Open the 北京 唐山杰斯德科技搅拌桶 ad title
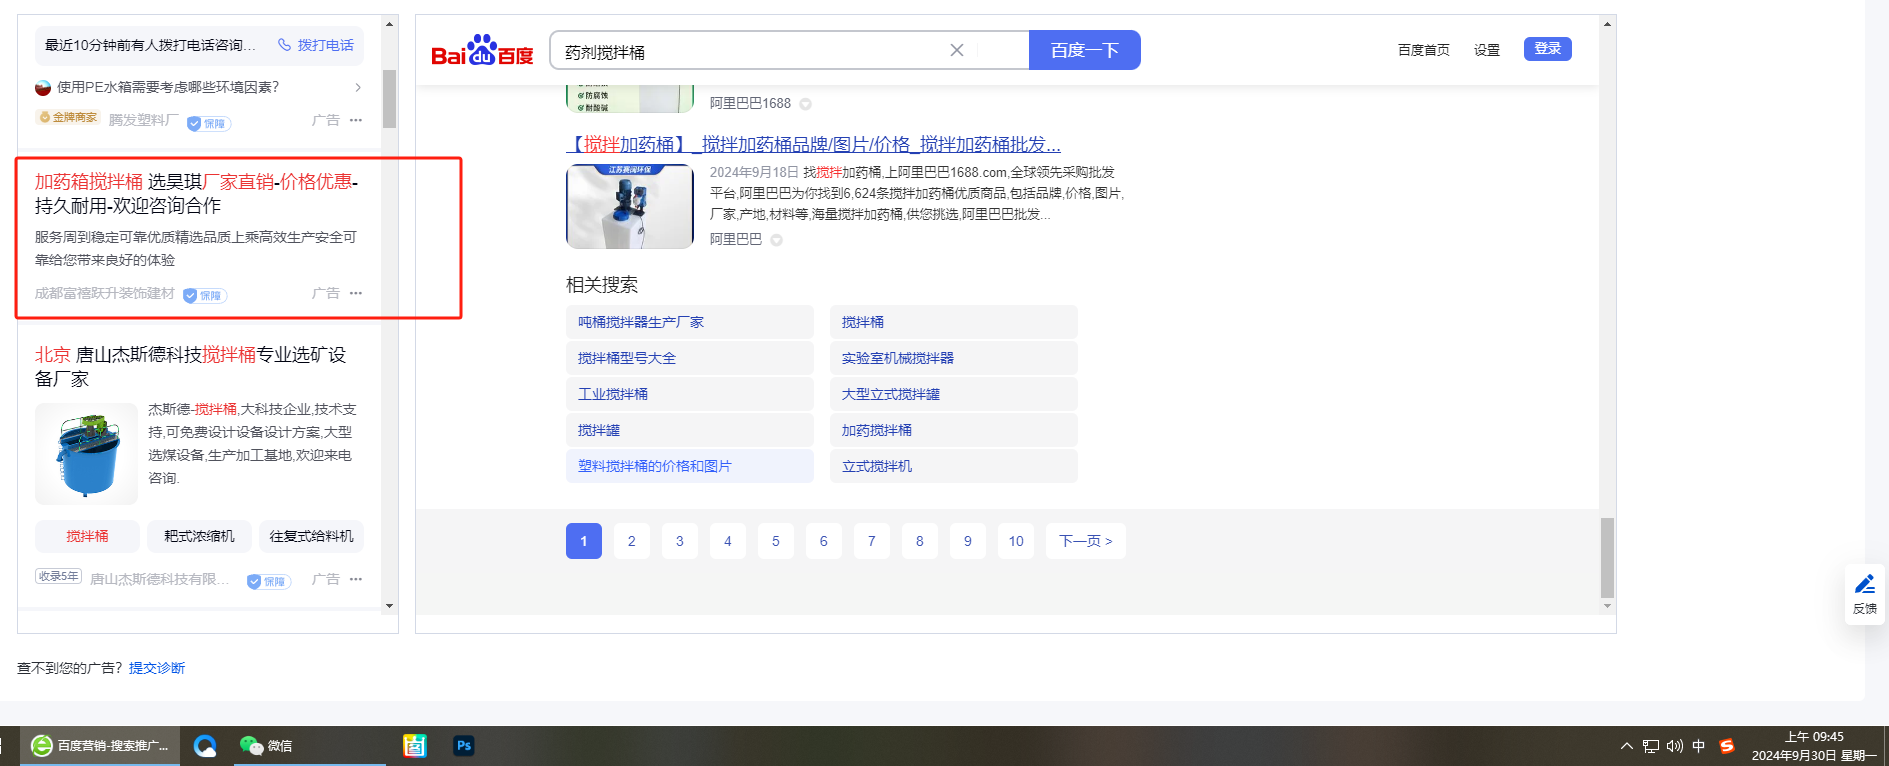 [x=191, y=367]
